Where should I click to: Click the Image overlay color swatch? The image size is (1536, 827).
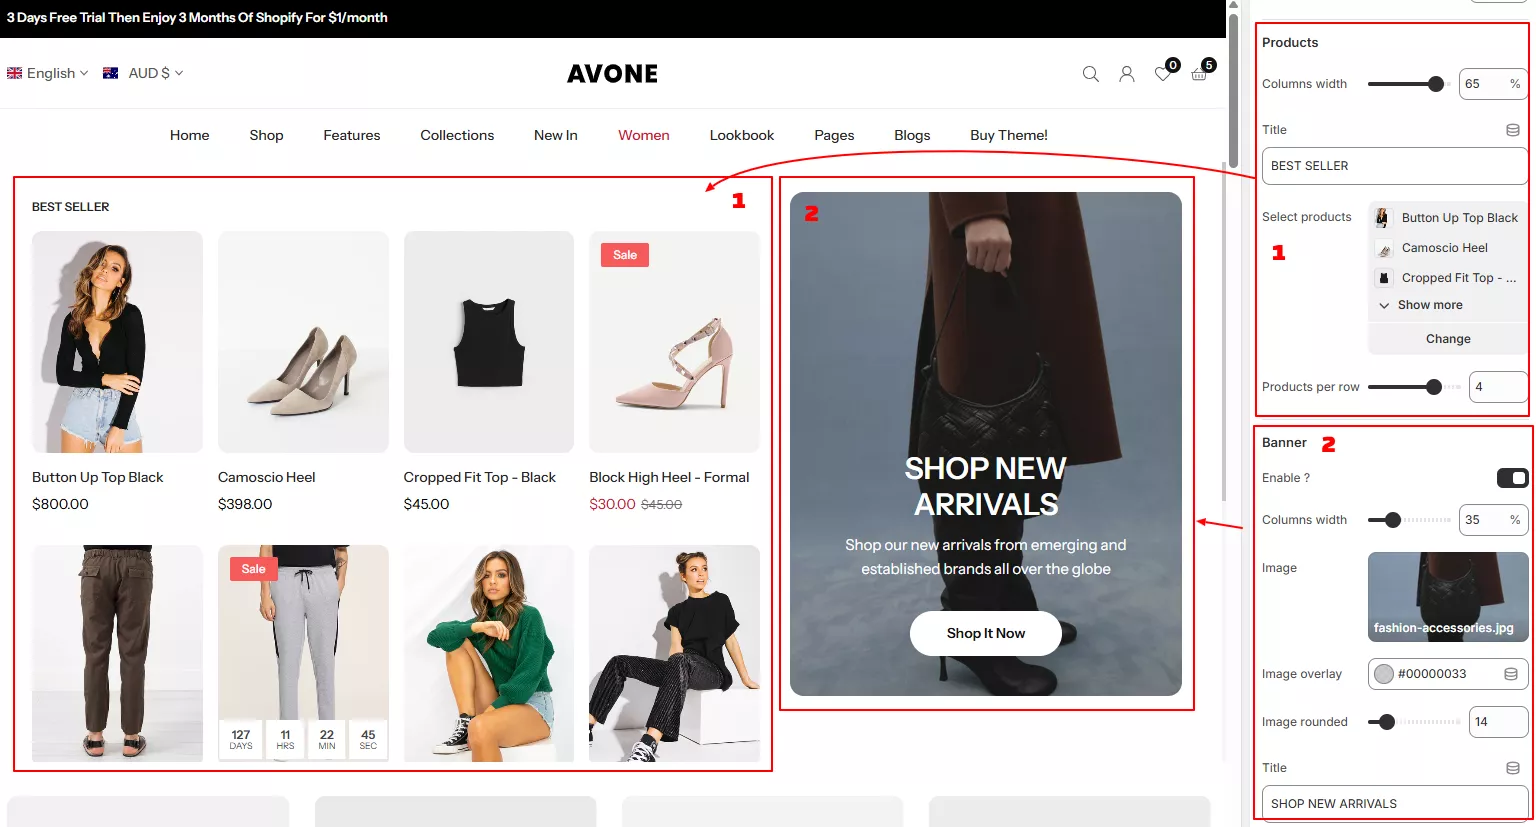pyautogui.click(x=1384, y=674)
